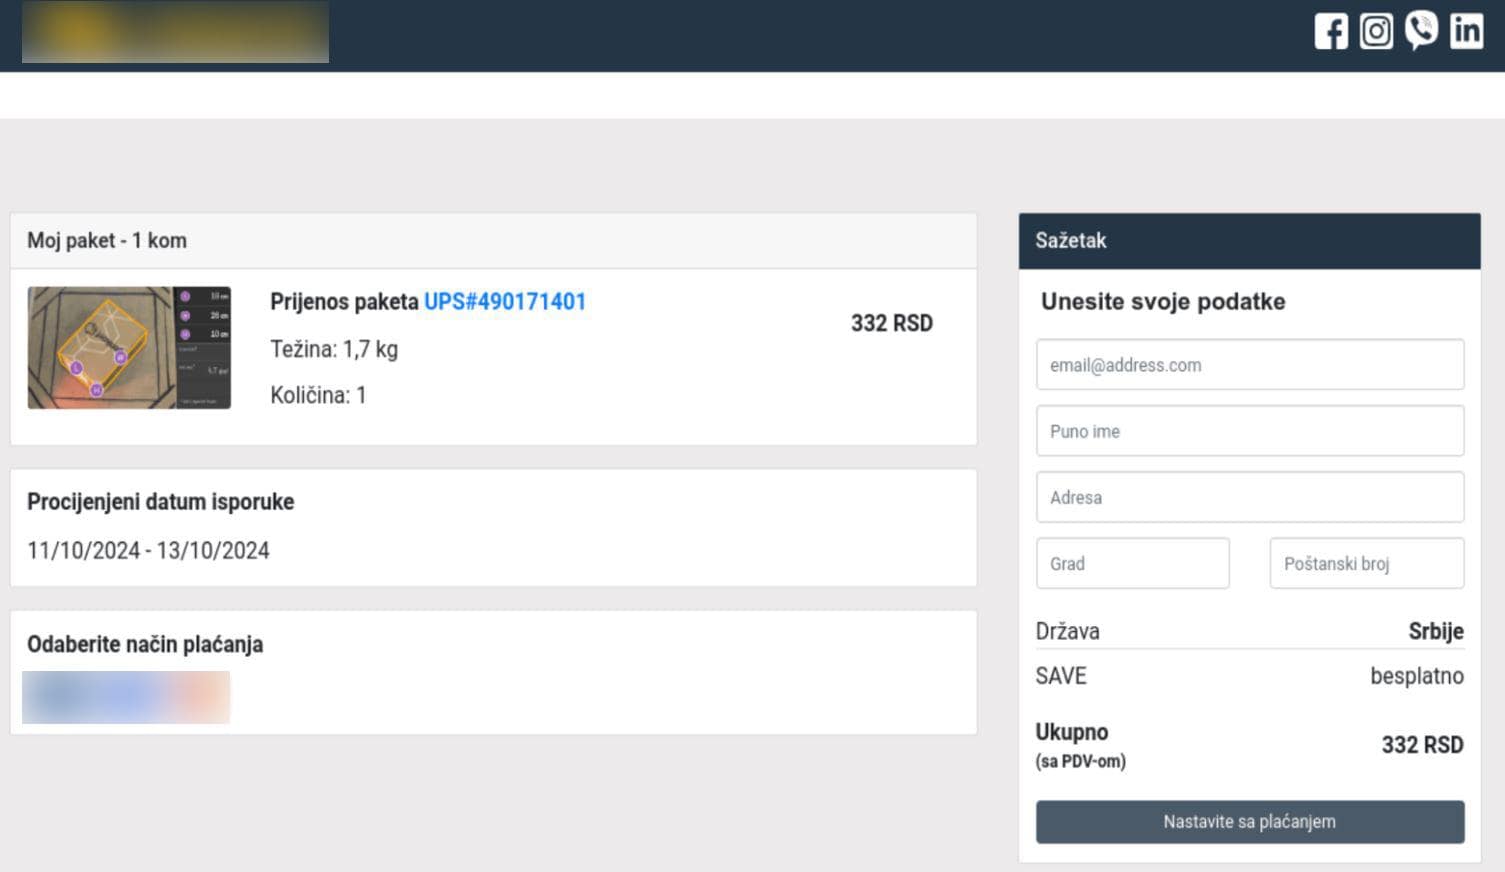This screenshot has height=872, width=1505.
Task: Click the email@address.com input field
Action: pyautogui.click(x=1249, y=364)
